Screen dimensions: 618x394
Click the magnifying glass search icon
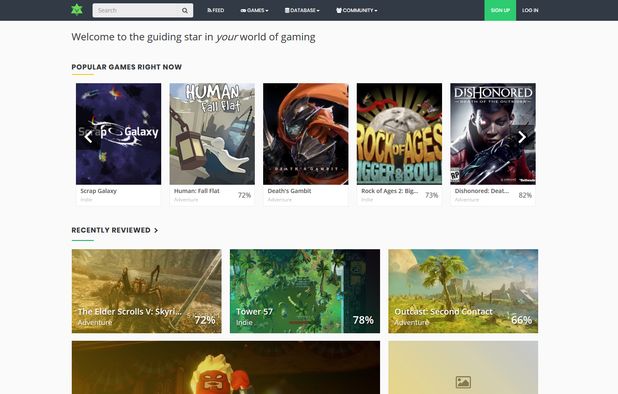tap(185, 11)
